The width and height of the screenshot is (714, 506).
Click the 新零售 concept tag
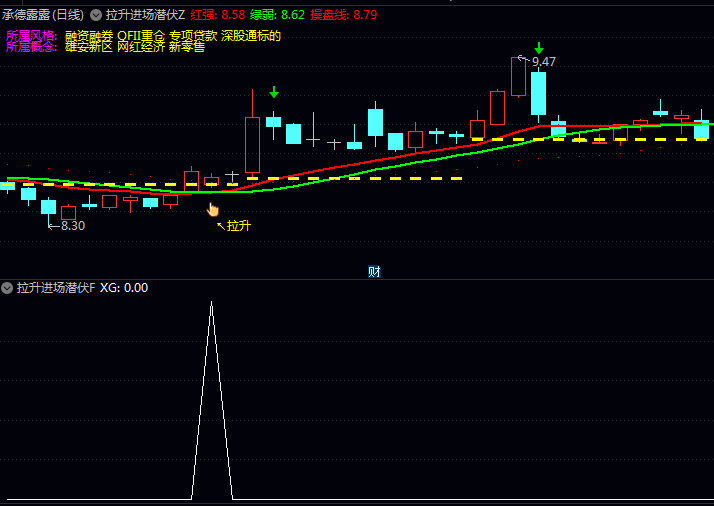[187, 47]
